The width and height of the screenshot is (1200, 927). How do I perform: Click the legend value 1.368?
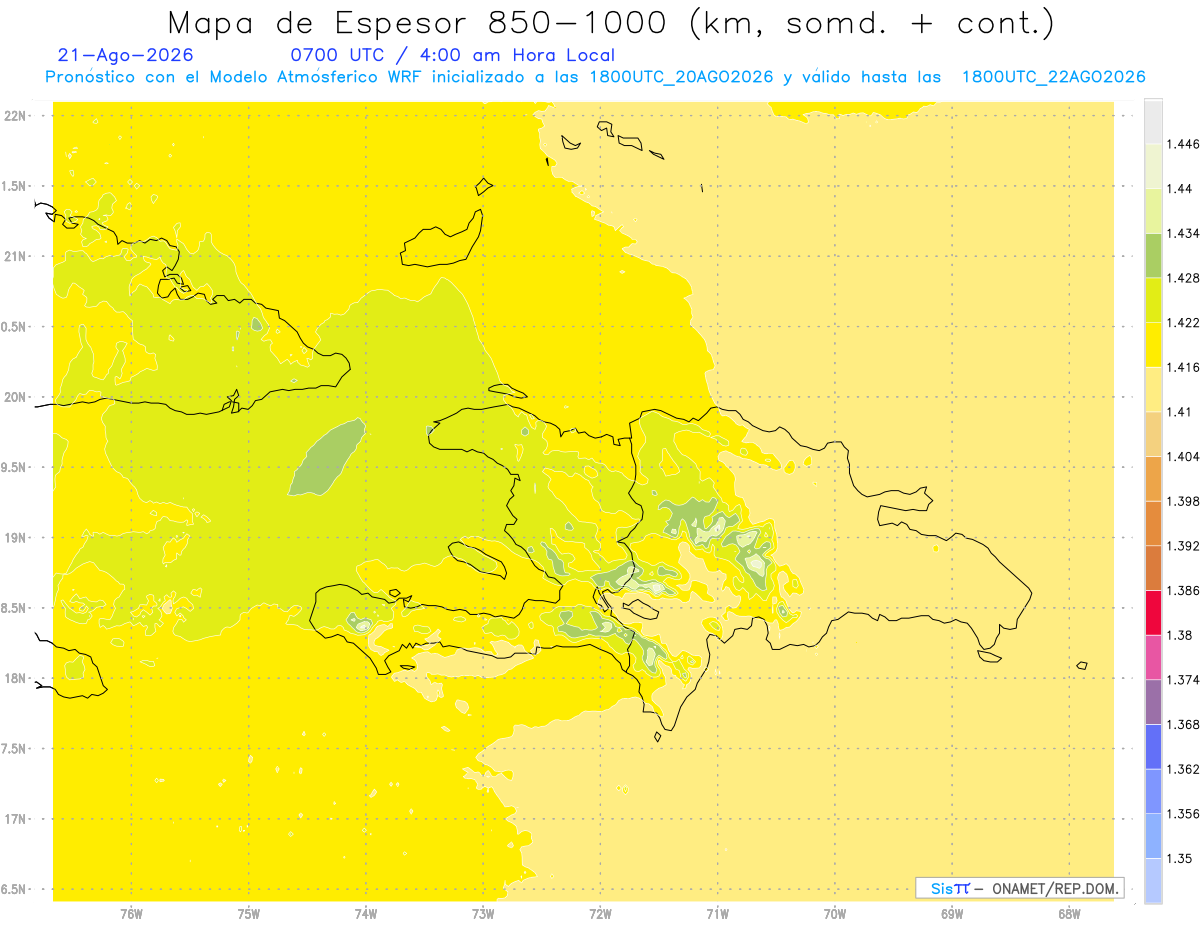[x=1185, y=724]
